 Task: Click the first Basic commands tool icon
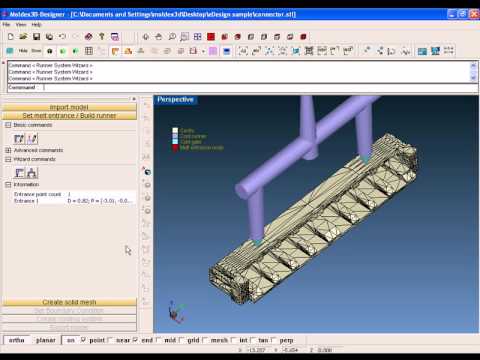click(x=19, y=138)
